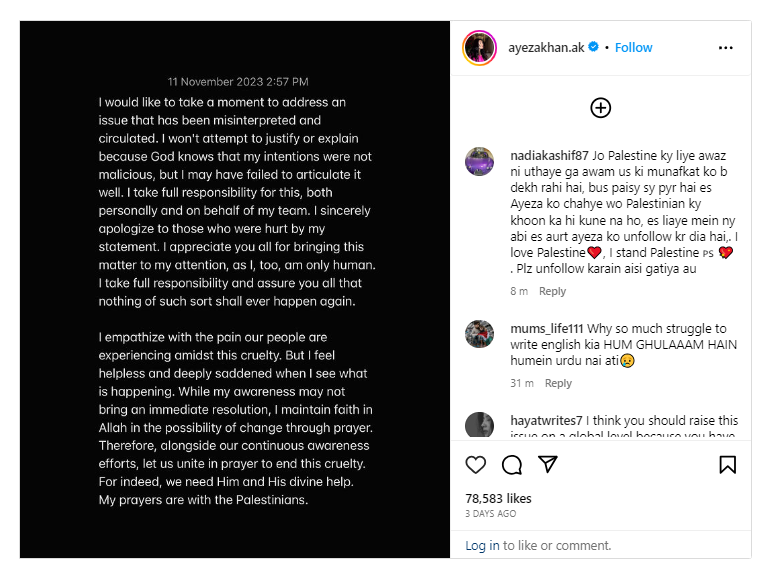Save post with bookmark icon
Image resolution: width=759 pixels, height=579 pixels.
(728, 465)
